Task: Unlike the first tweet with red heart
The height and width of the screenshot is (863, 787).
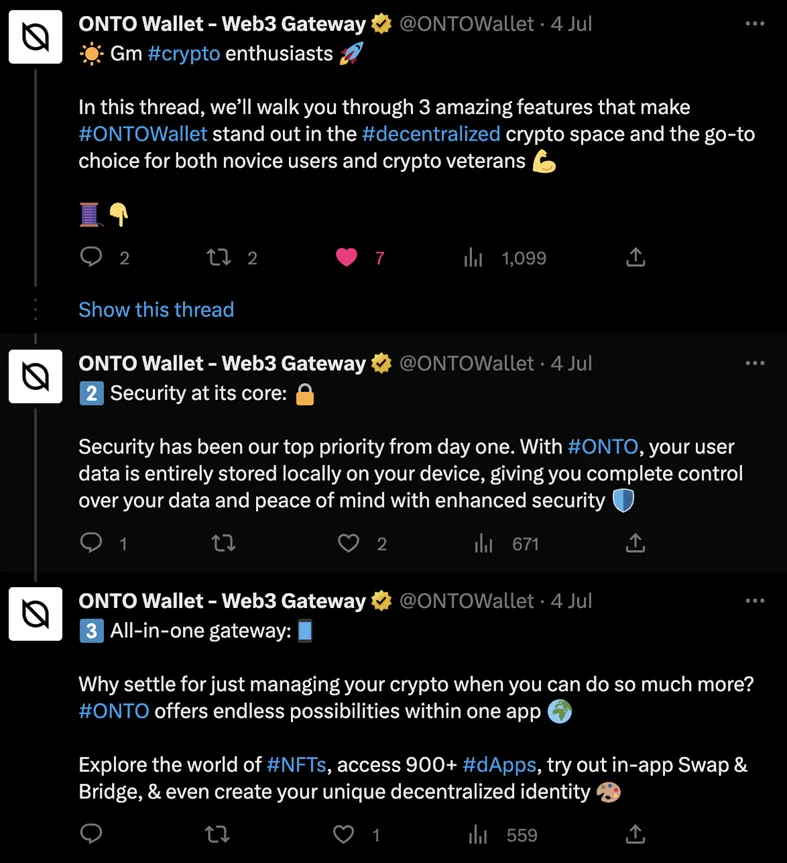Action: click(347, 258)
